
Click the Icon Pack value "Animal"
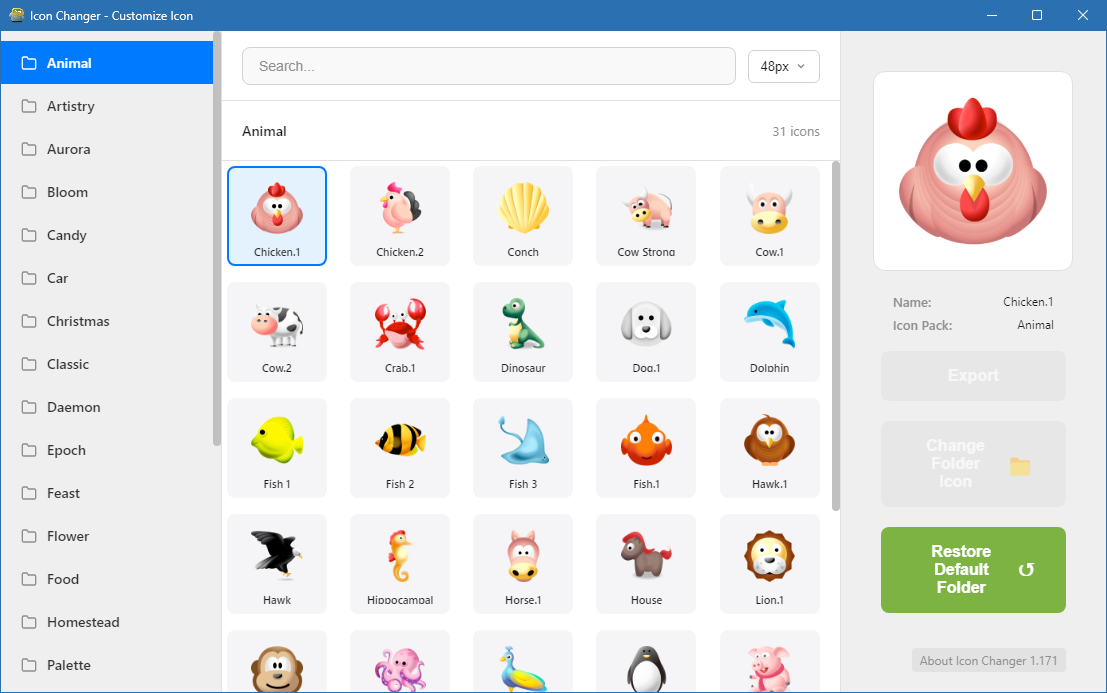tap(1035, 325)
